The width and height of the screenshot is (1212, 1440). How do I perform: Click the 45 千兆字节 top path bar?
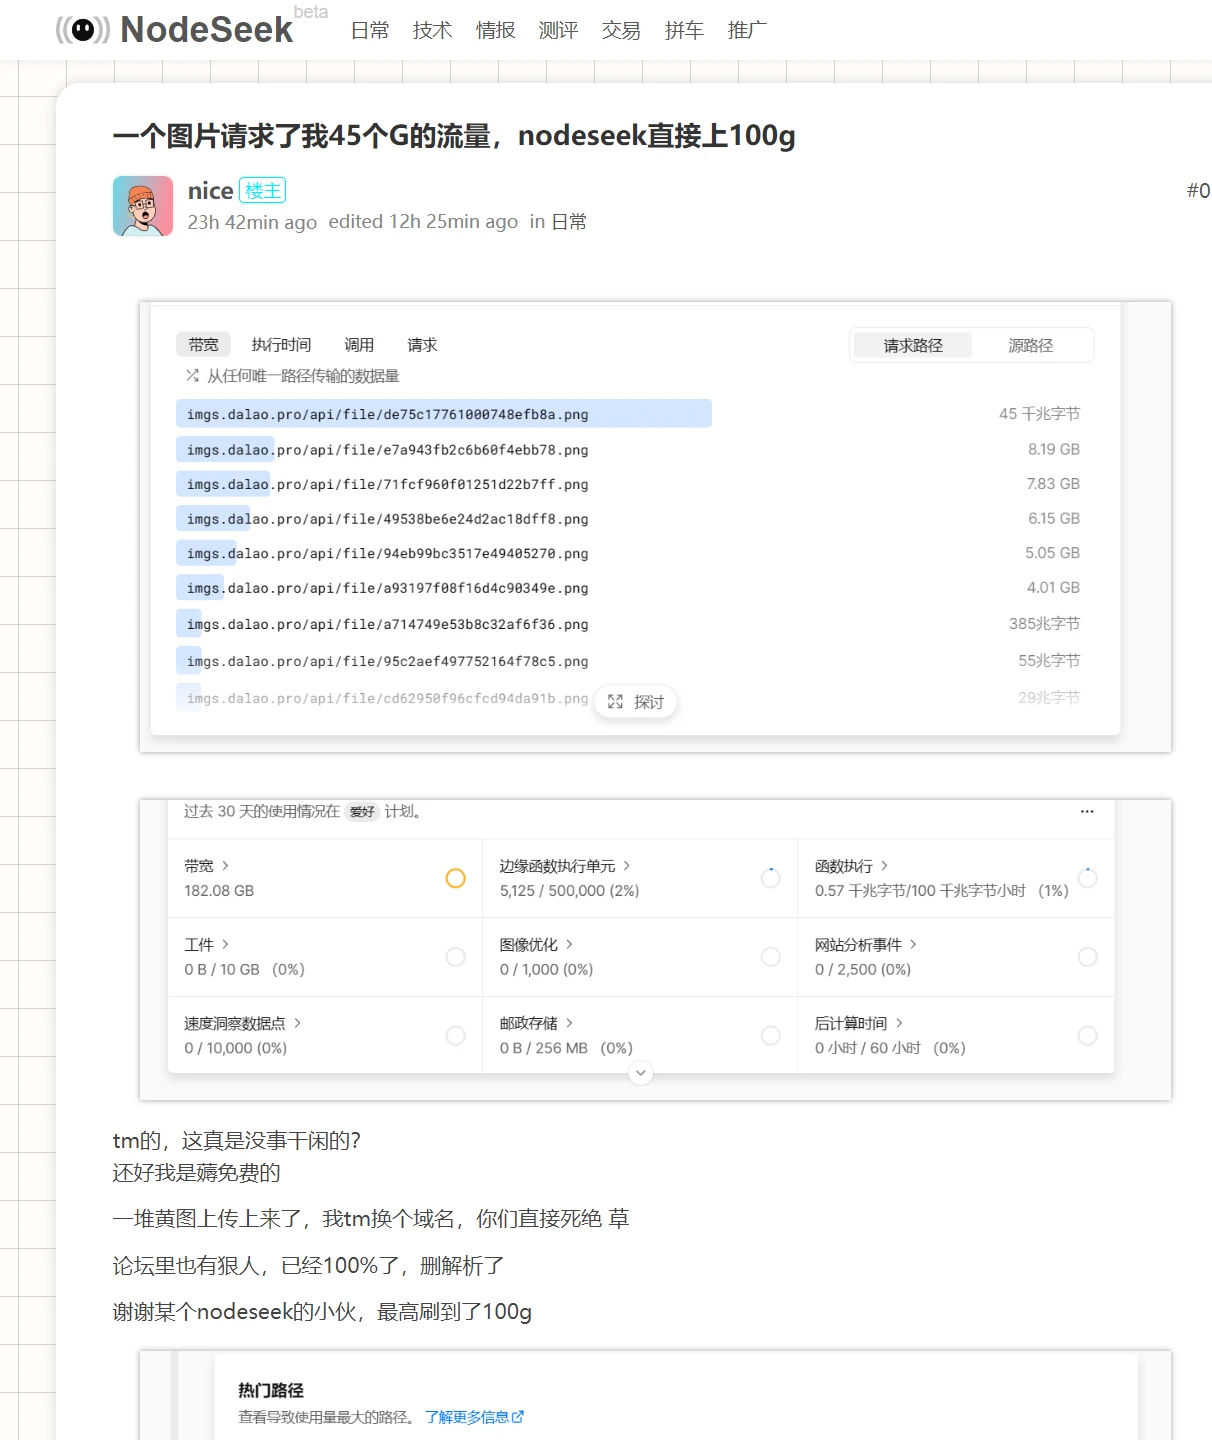443,414
